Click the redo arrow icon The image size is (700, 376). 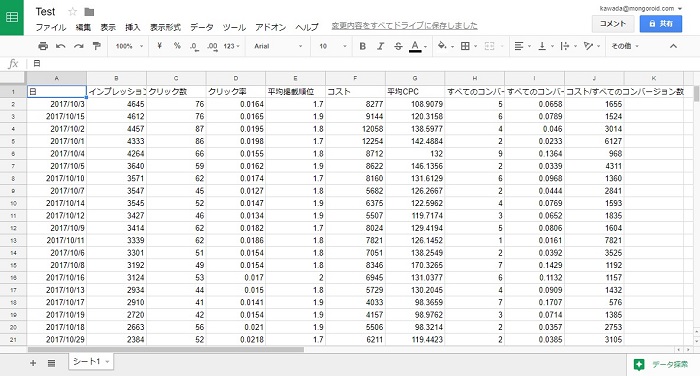coord(79,46)
